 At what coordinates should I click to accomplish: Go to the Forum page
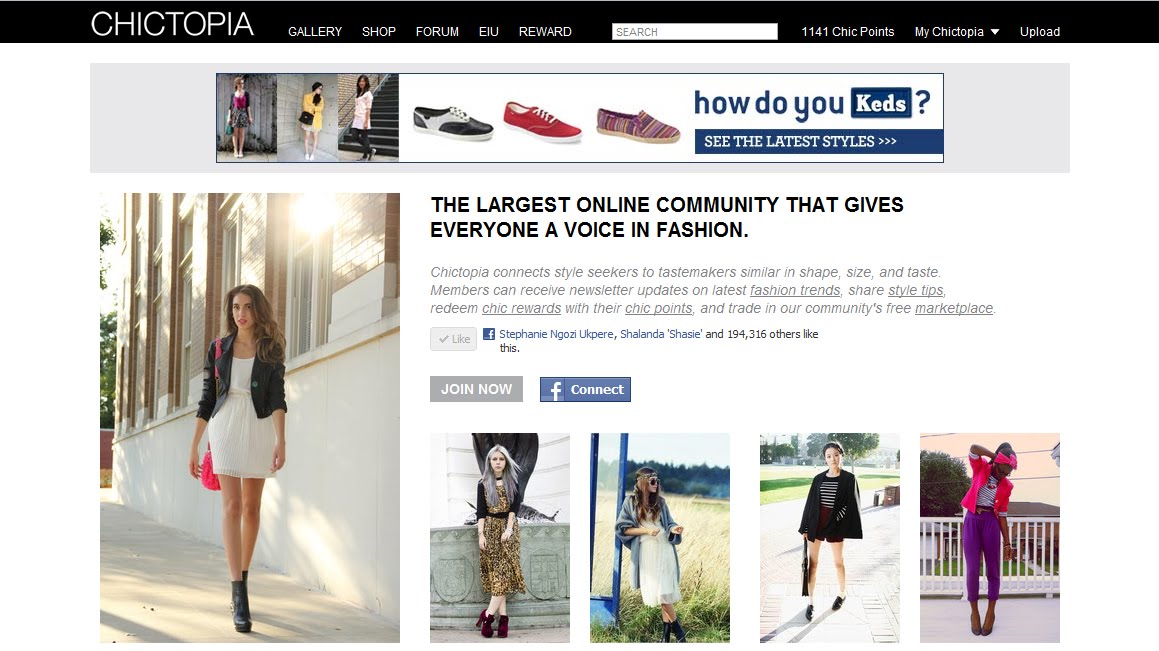pos(437,32)
